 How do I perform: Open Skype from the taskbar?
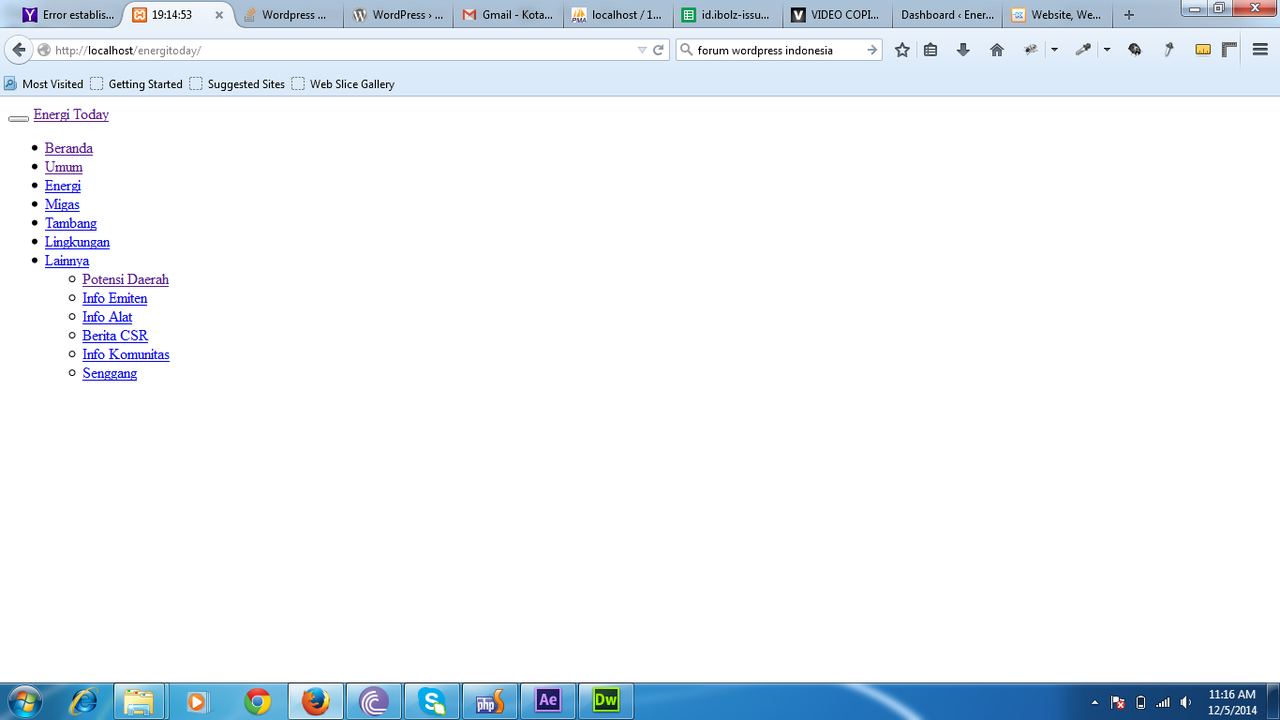click(x=432, y=701)
